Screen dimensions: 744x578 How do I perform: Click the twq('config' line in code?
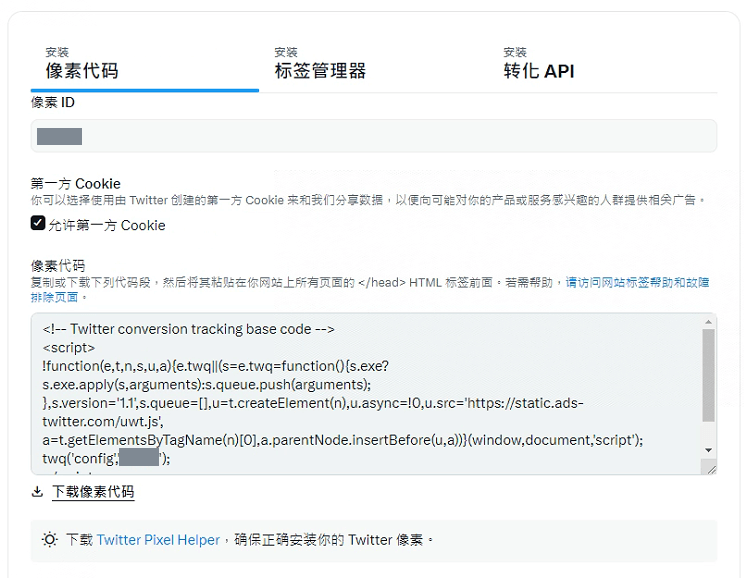pos(106,458)
